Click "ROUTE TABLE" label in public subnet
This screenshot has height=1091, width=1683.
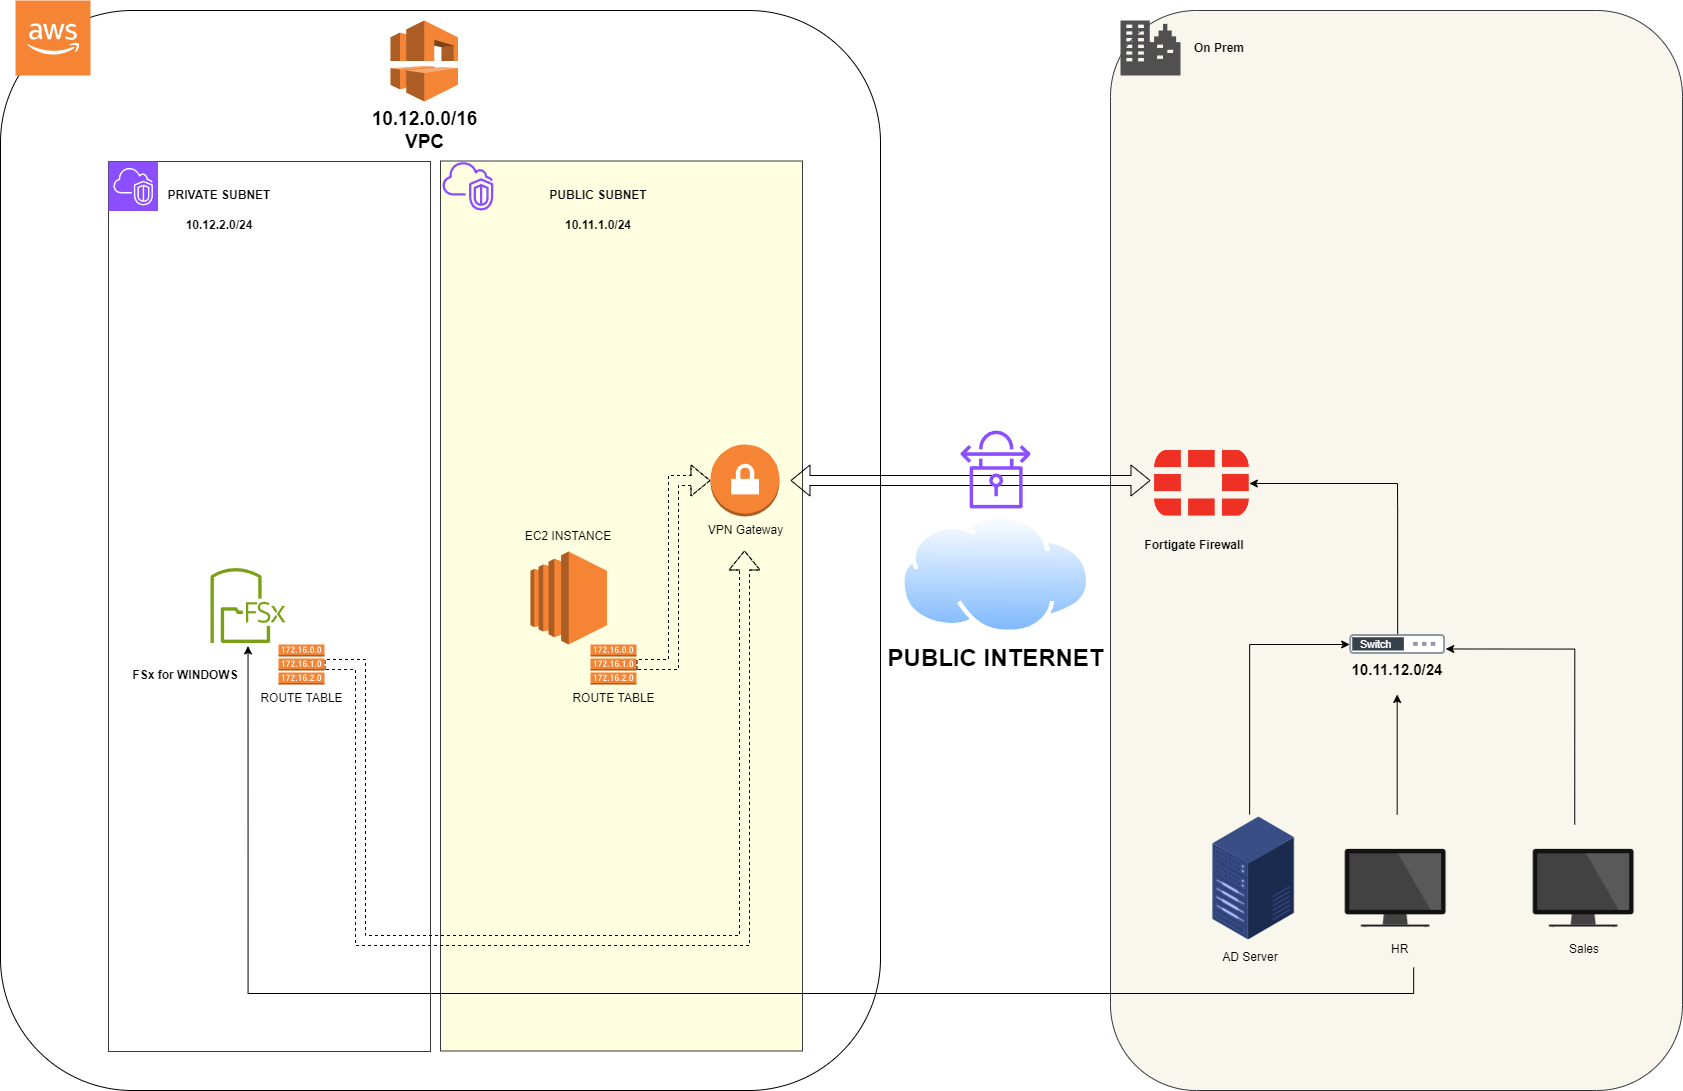(613, 698)
